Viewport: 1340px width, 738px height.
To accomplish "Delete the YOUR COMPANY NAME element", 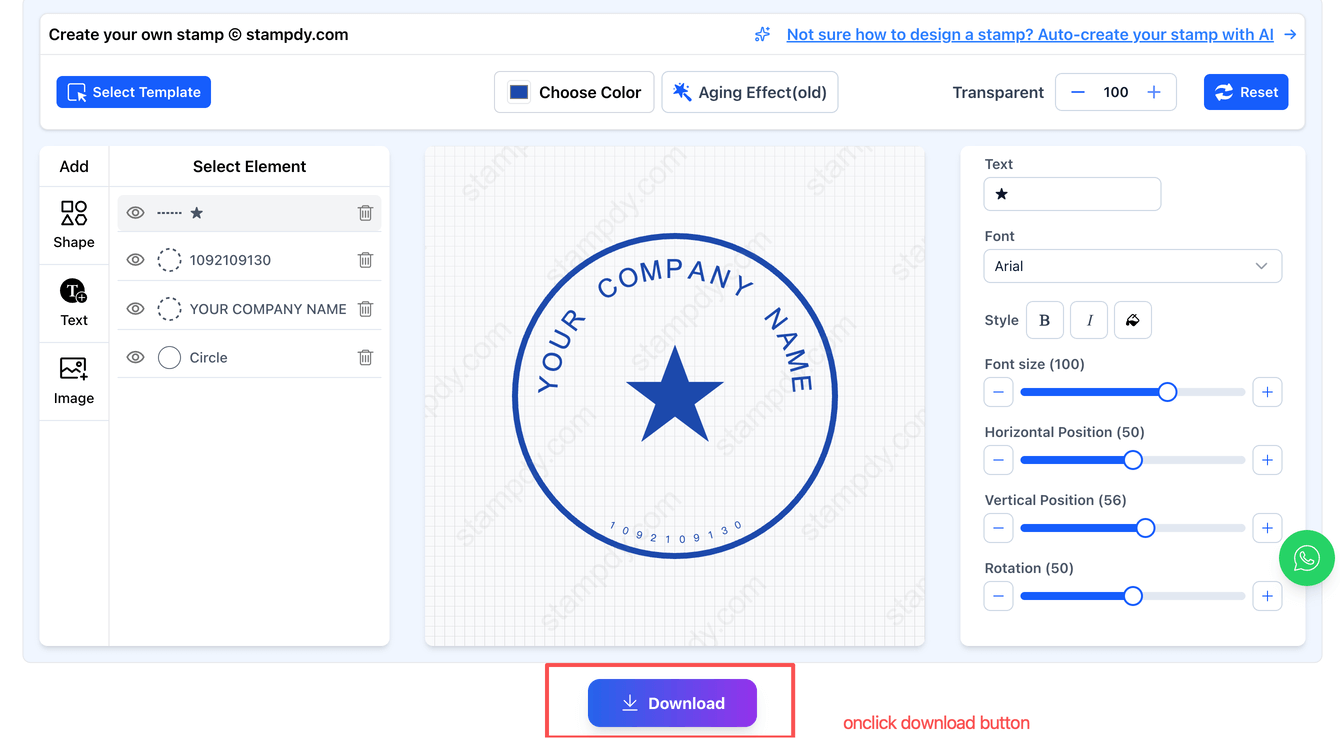I will 365,309.
